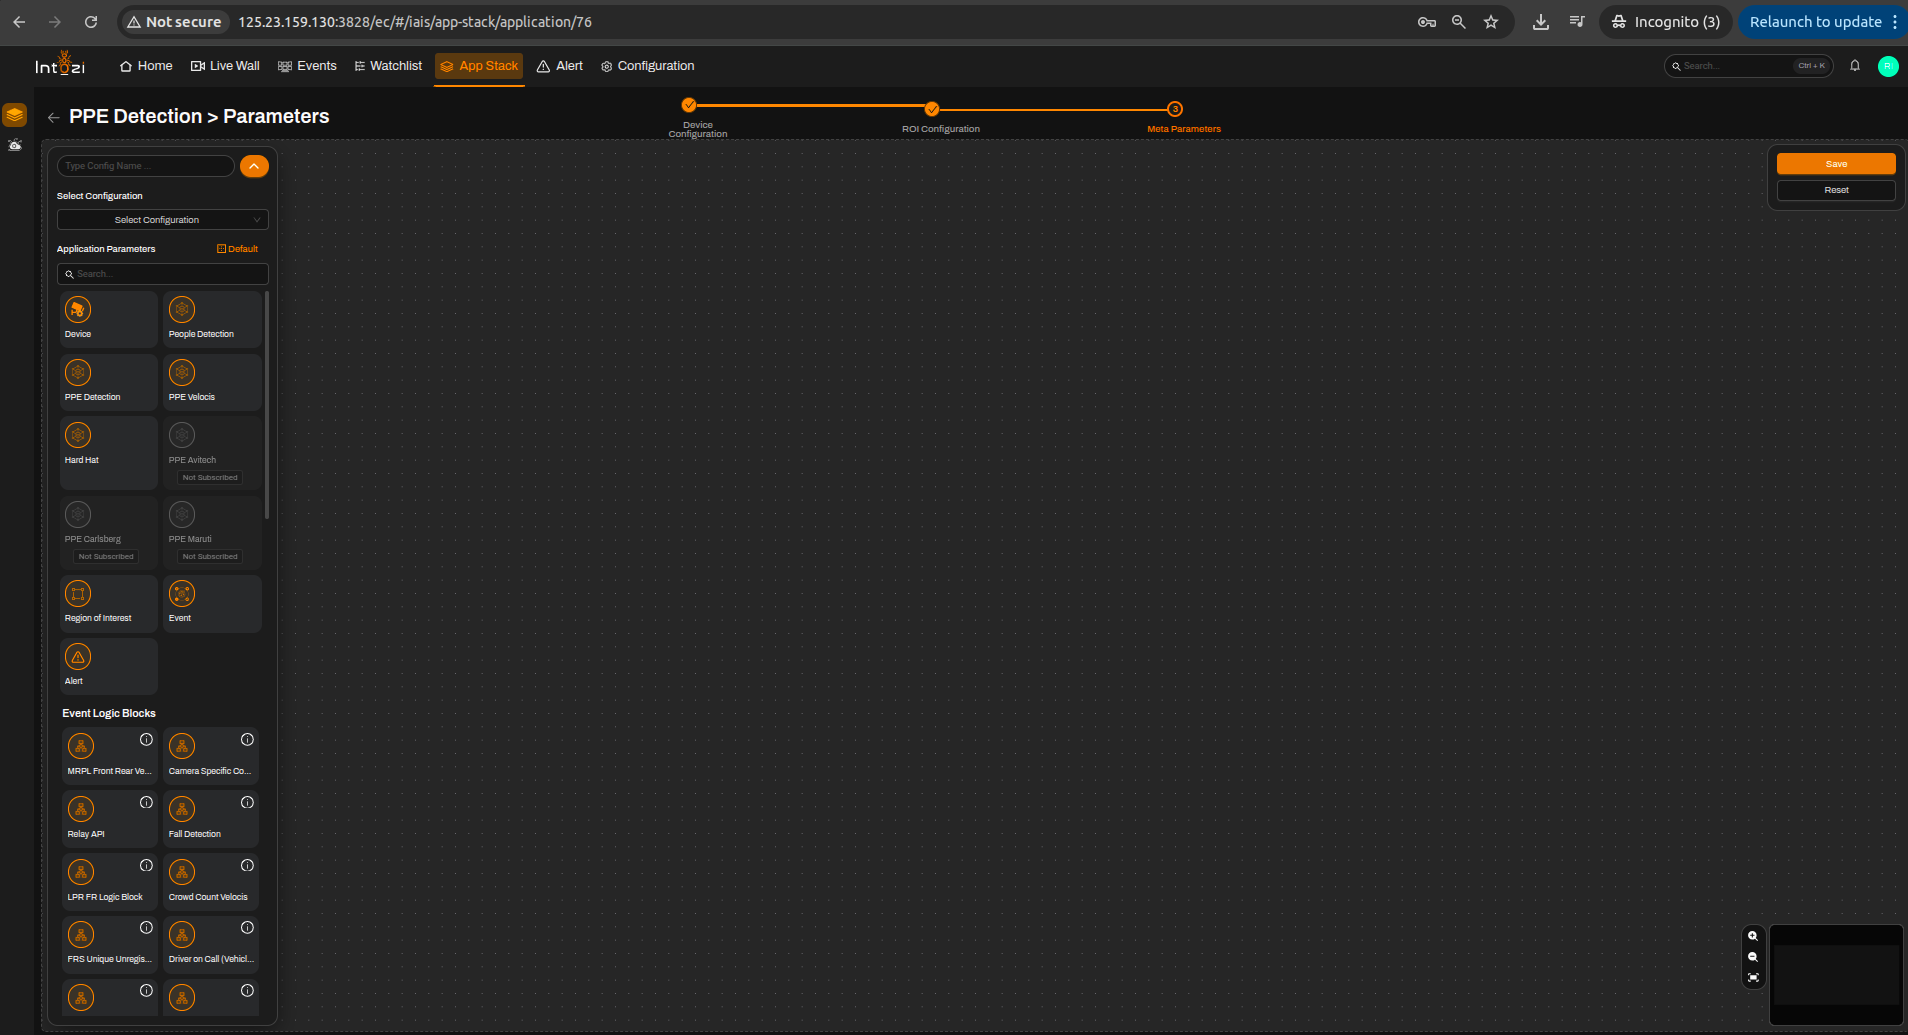The height and width of the screenshot is (1035, 1908).
Task: Click the sidebar App Stack layers icon
Action: click(14, 115)
